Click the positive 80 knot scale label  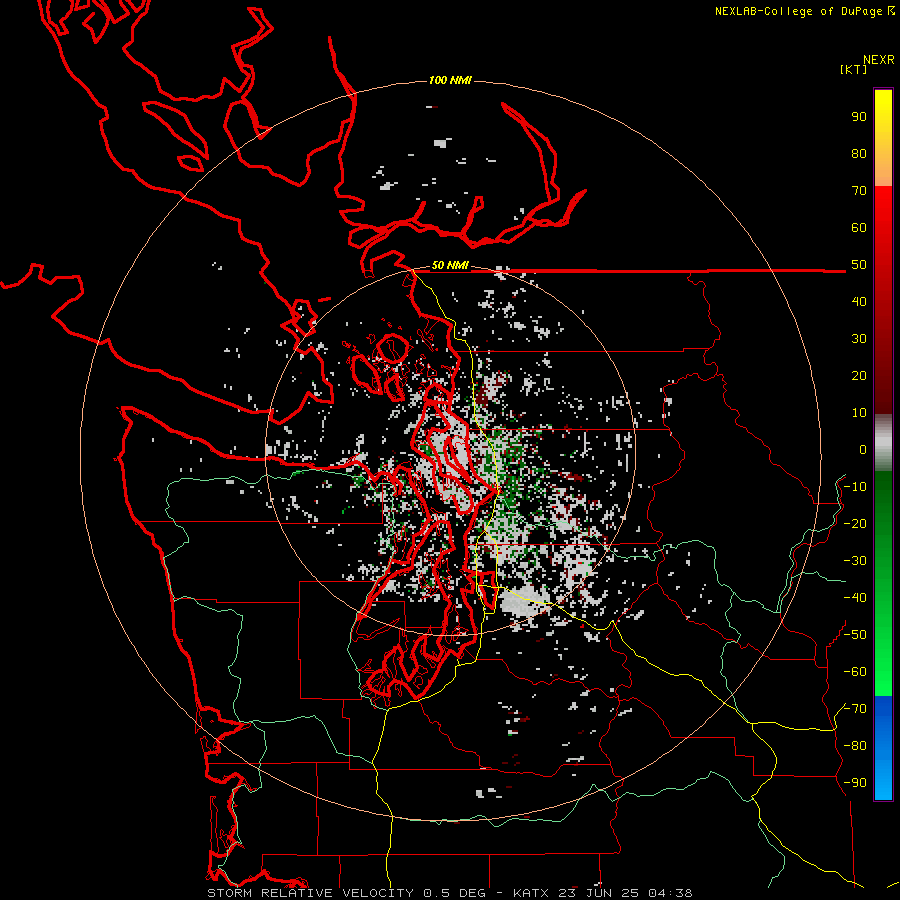click(x=859, y=153)
